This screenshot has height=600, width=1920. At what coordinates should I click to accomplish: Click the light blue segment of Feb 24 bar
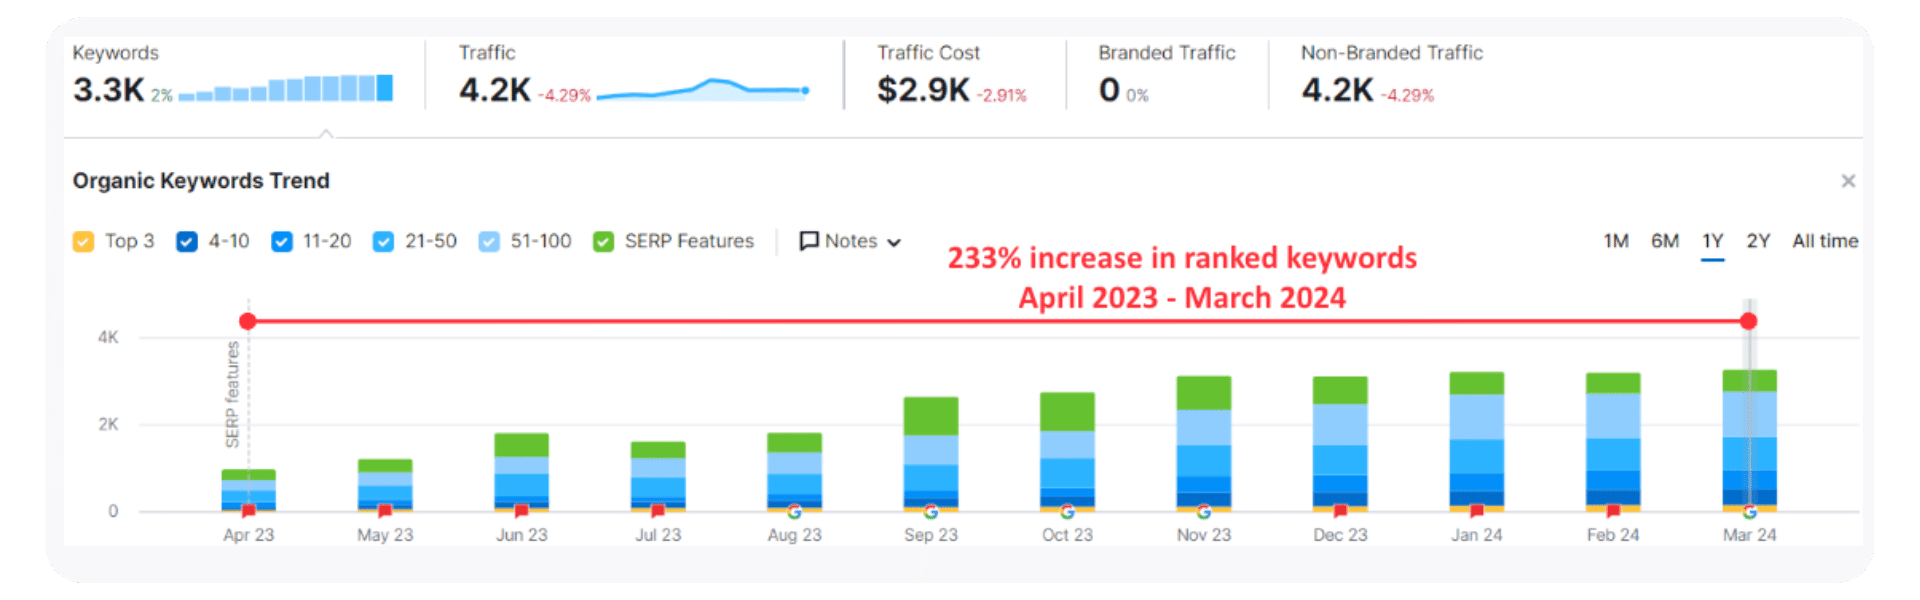pyautogui.click(x=1613, y=416)
